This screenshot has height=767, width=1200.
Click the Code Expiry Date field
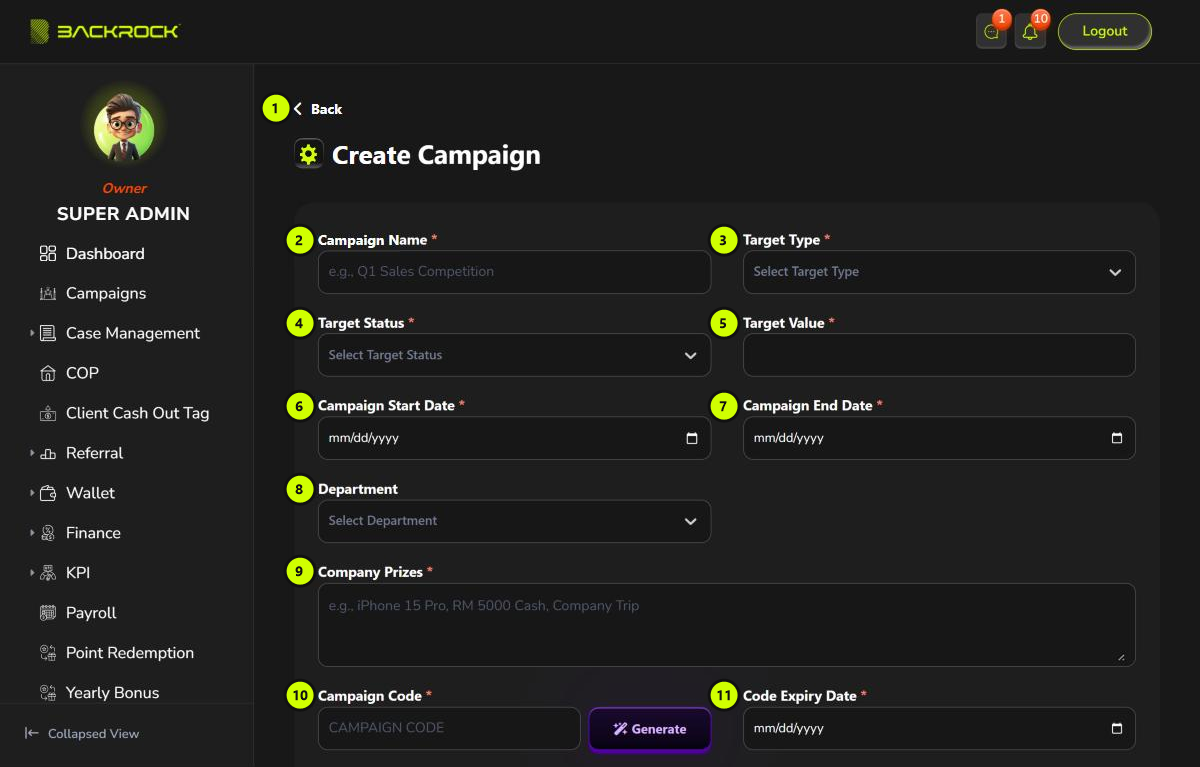939,728
